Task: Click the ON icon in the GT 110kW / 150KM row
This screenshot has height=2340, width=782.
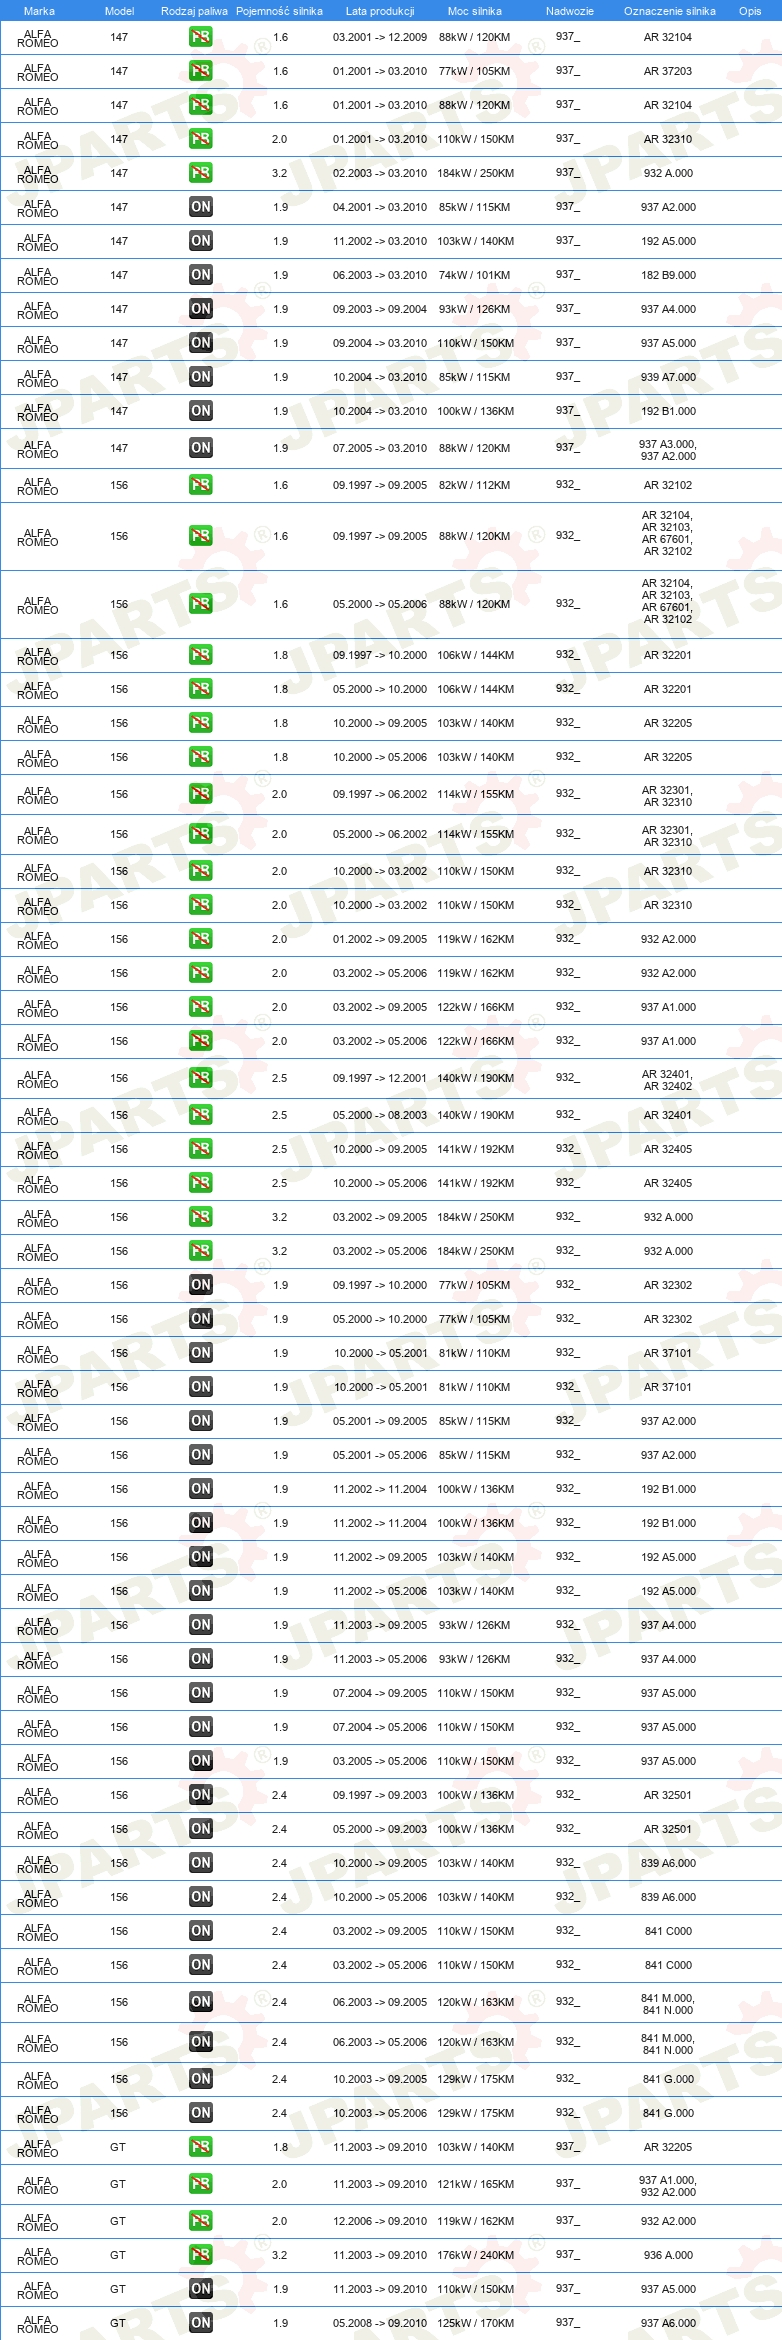Action: [x=200, y=2289]
